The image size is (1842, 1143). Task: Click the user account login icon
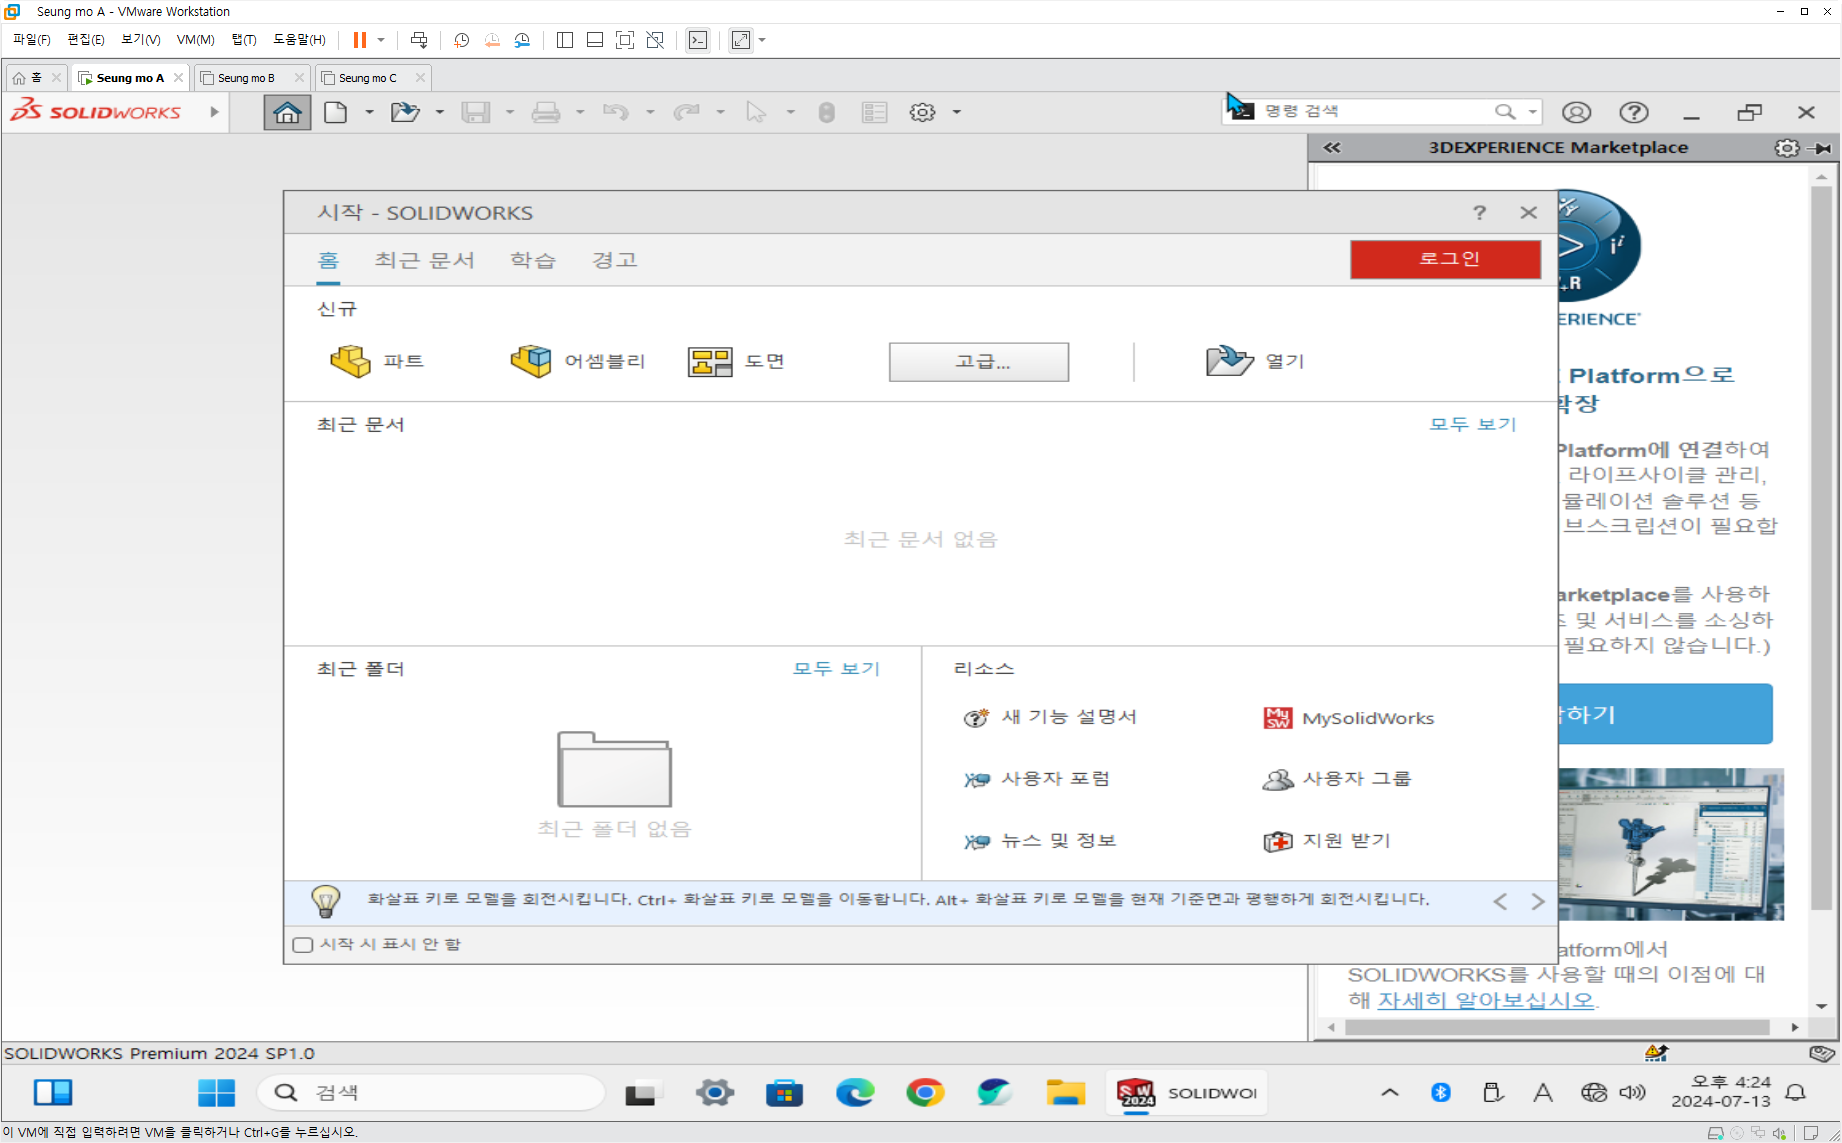point(1577,112)
